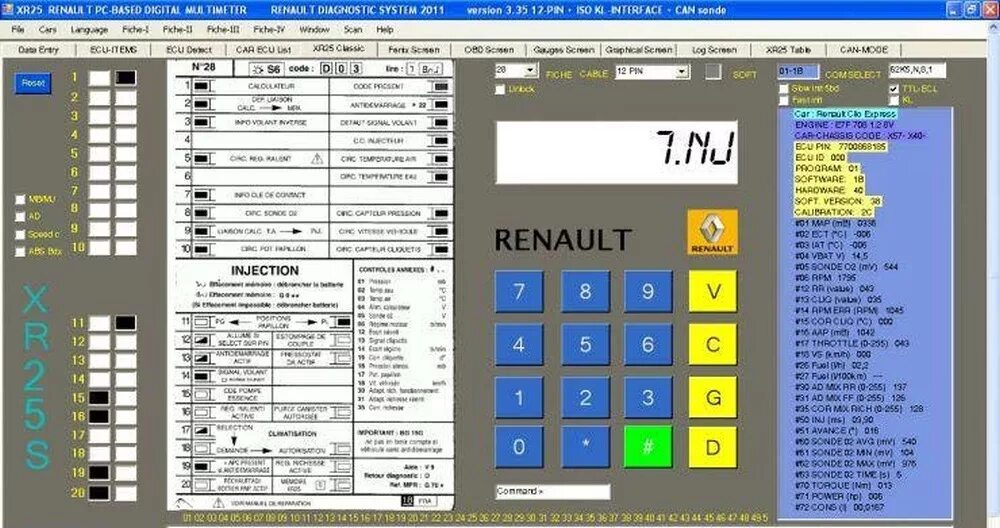The image size is (1000, 528).
Task: Switch to the CAR ECU List tab
Action: tap(263, 50)
